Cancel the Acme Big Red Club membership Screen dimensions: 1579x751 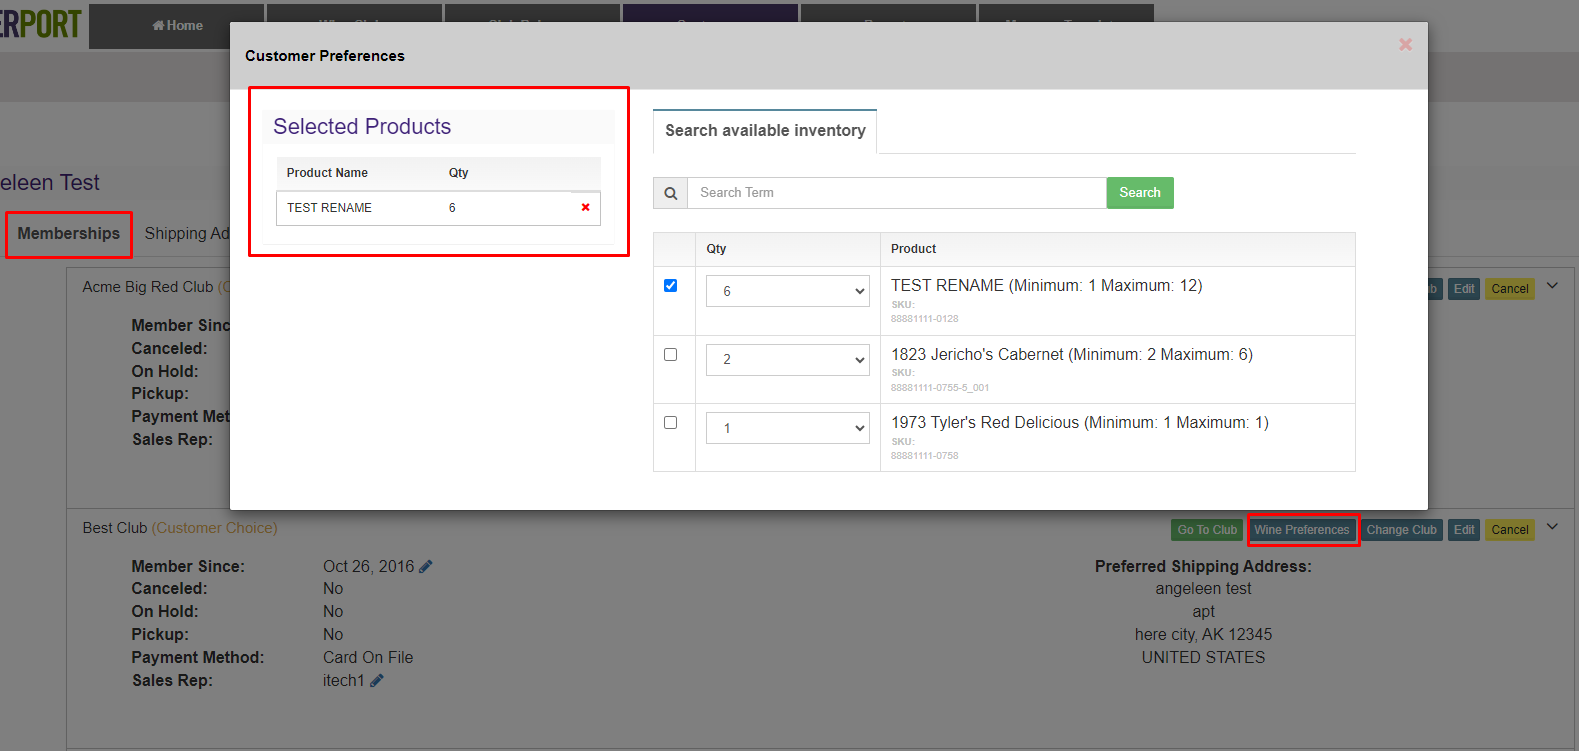point(1510,289)
